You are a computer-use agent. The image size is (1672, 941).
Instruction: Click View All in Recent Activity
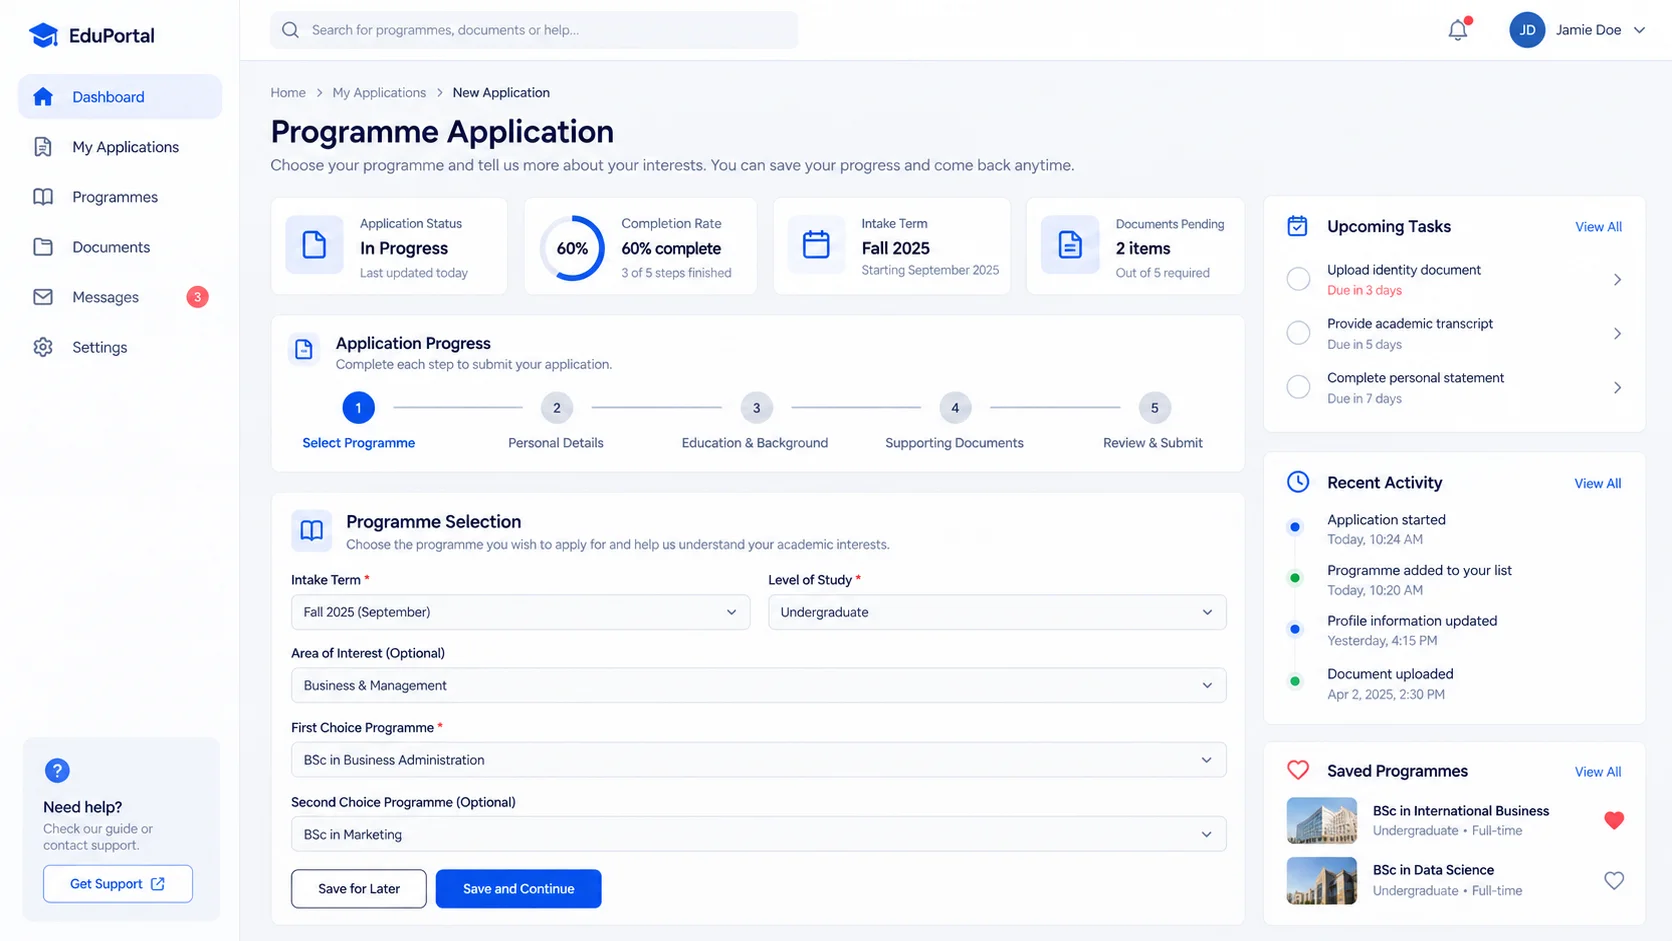point(1598,483)
